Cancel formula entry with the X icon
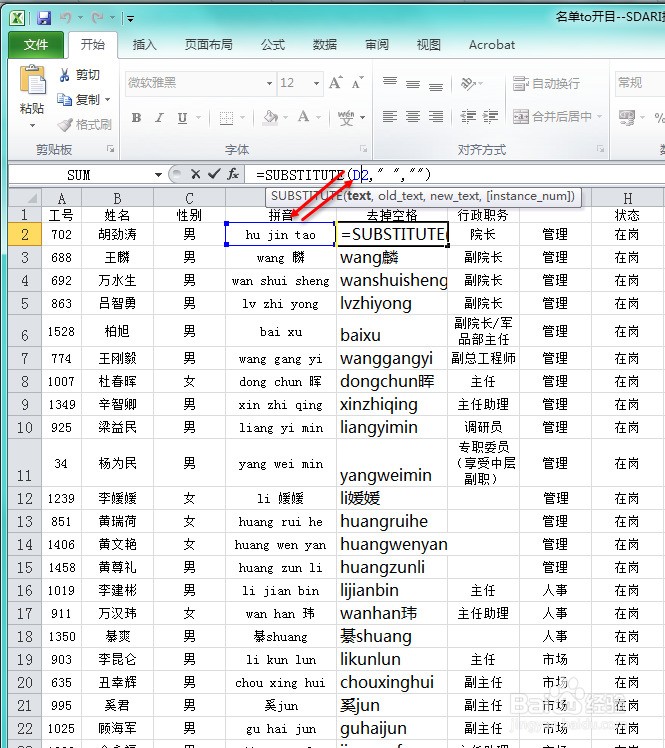Screen dimensions: 665x748 [196, 174]
